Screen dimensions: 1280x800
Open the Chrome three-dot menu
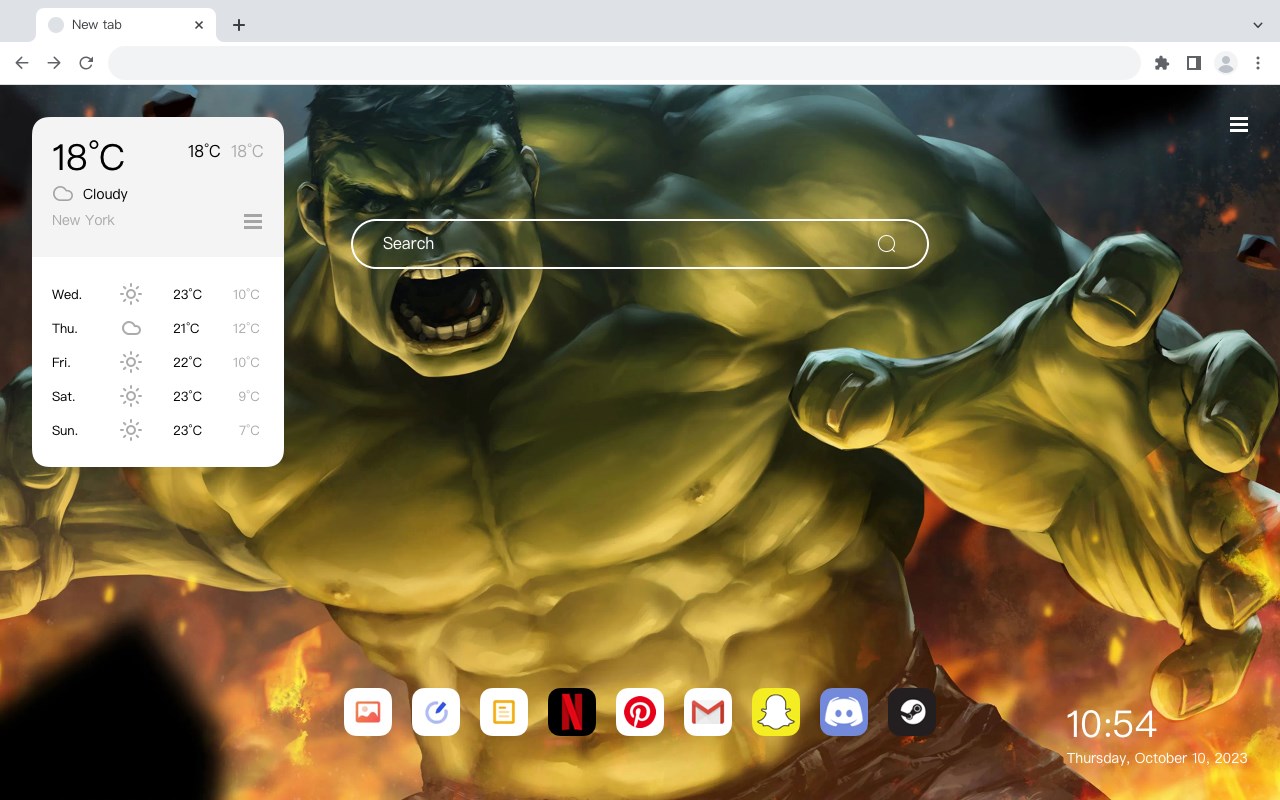[1258, 63]
